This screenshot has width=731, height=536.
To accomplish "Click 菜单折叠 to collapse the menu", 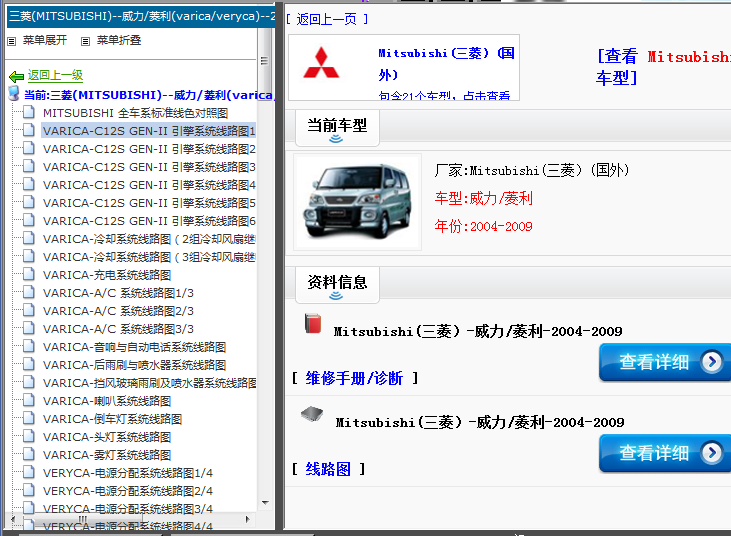I will point(119,41).
